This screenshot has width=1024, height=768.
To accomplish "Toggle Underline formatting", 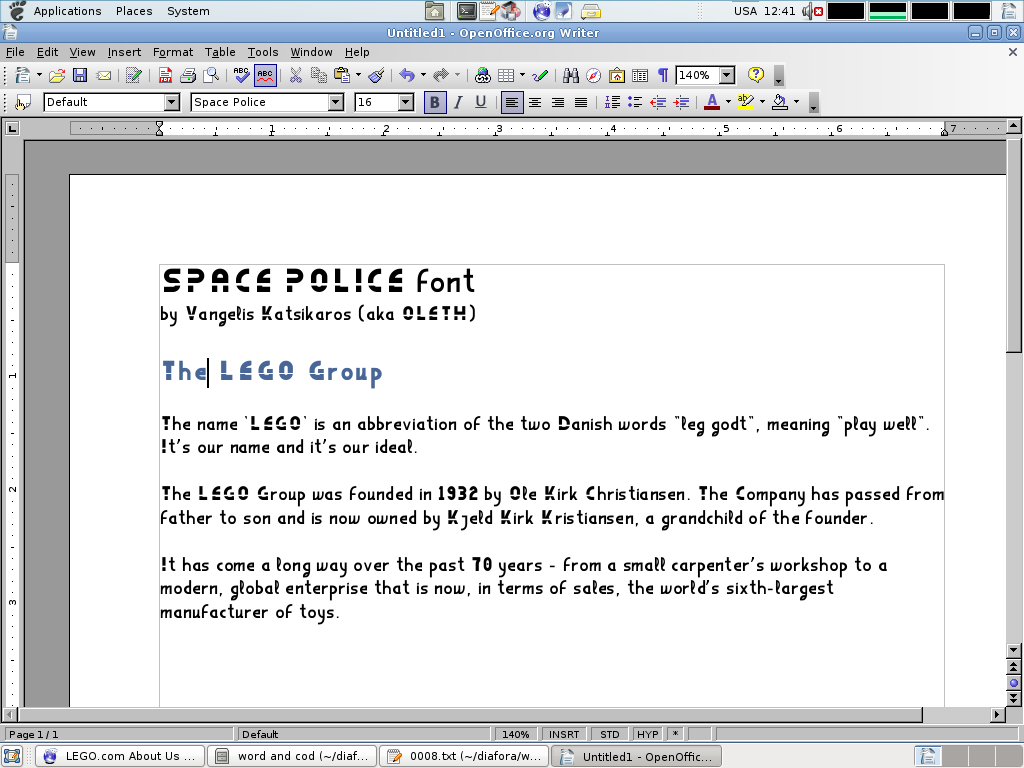I will [x=481, y=103].
